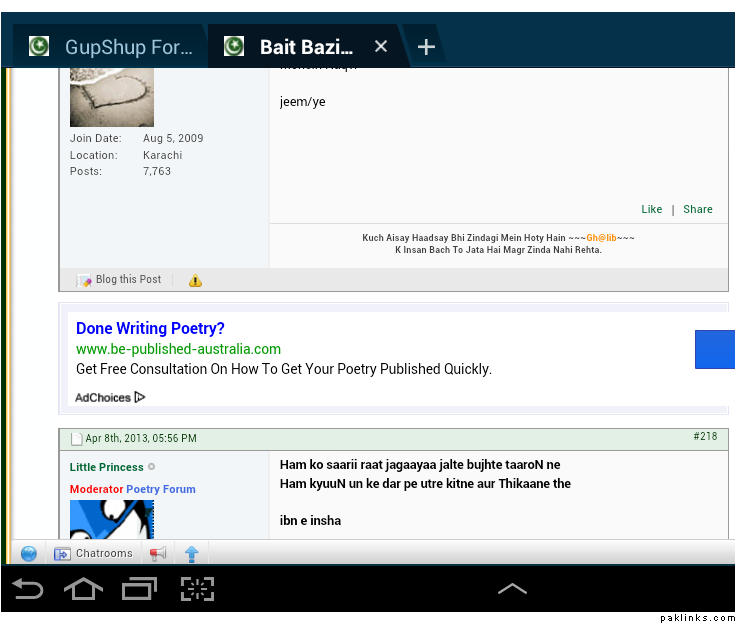Tap the Android back button
The width and height of the screenshot is (736, 624).
[28, 589]
